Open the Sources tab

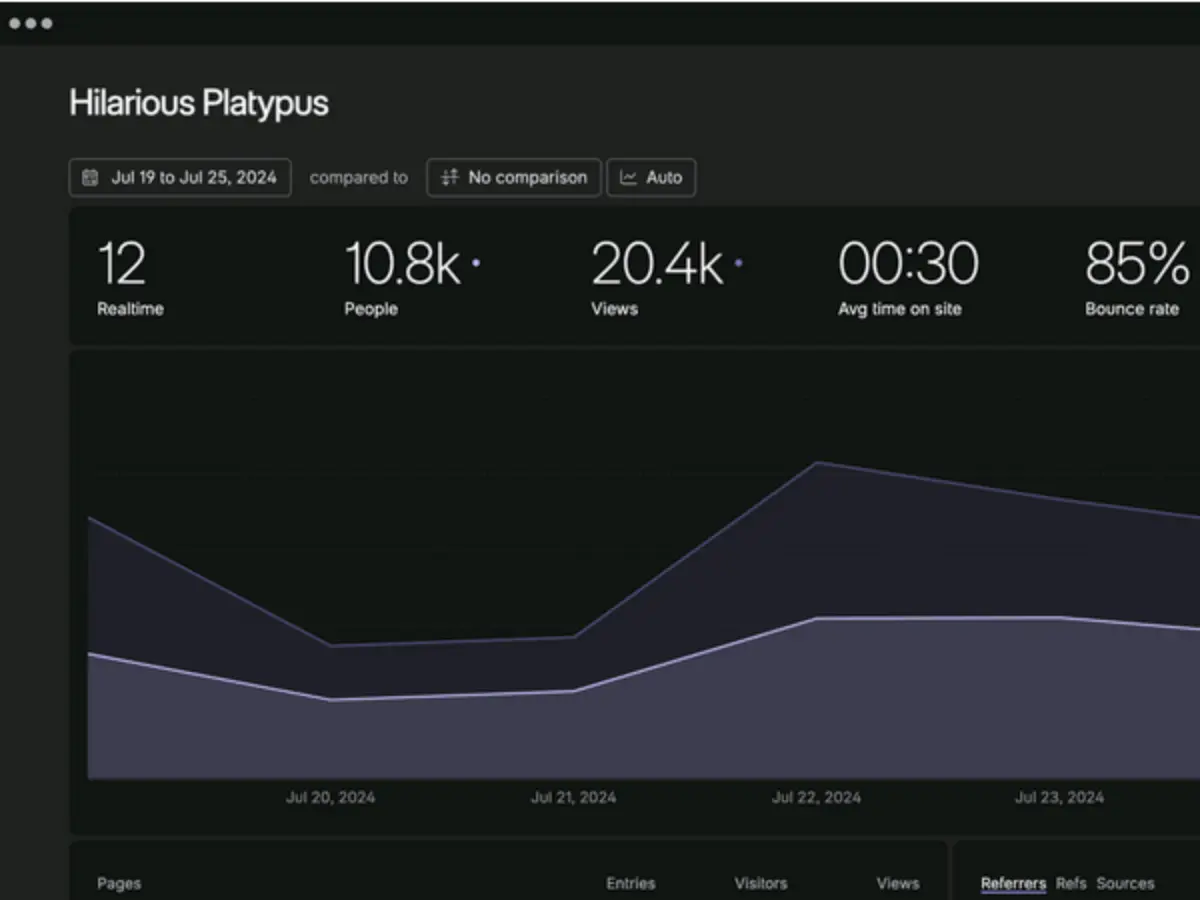click(x=1125, y=883)
